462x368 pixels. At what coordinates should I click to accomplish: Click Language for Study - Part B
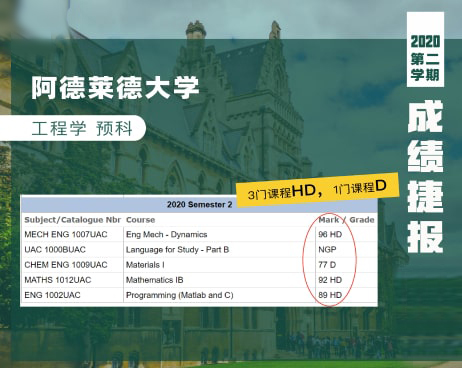(177, 250)
